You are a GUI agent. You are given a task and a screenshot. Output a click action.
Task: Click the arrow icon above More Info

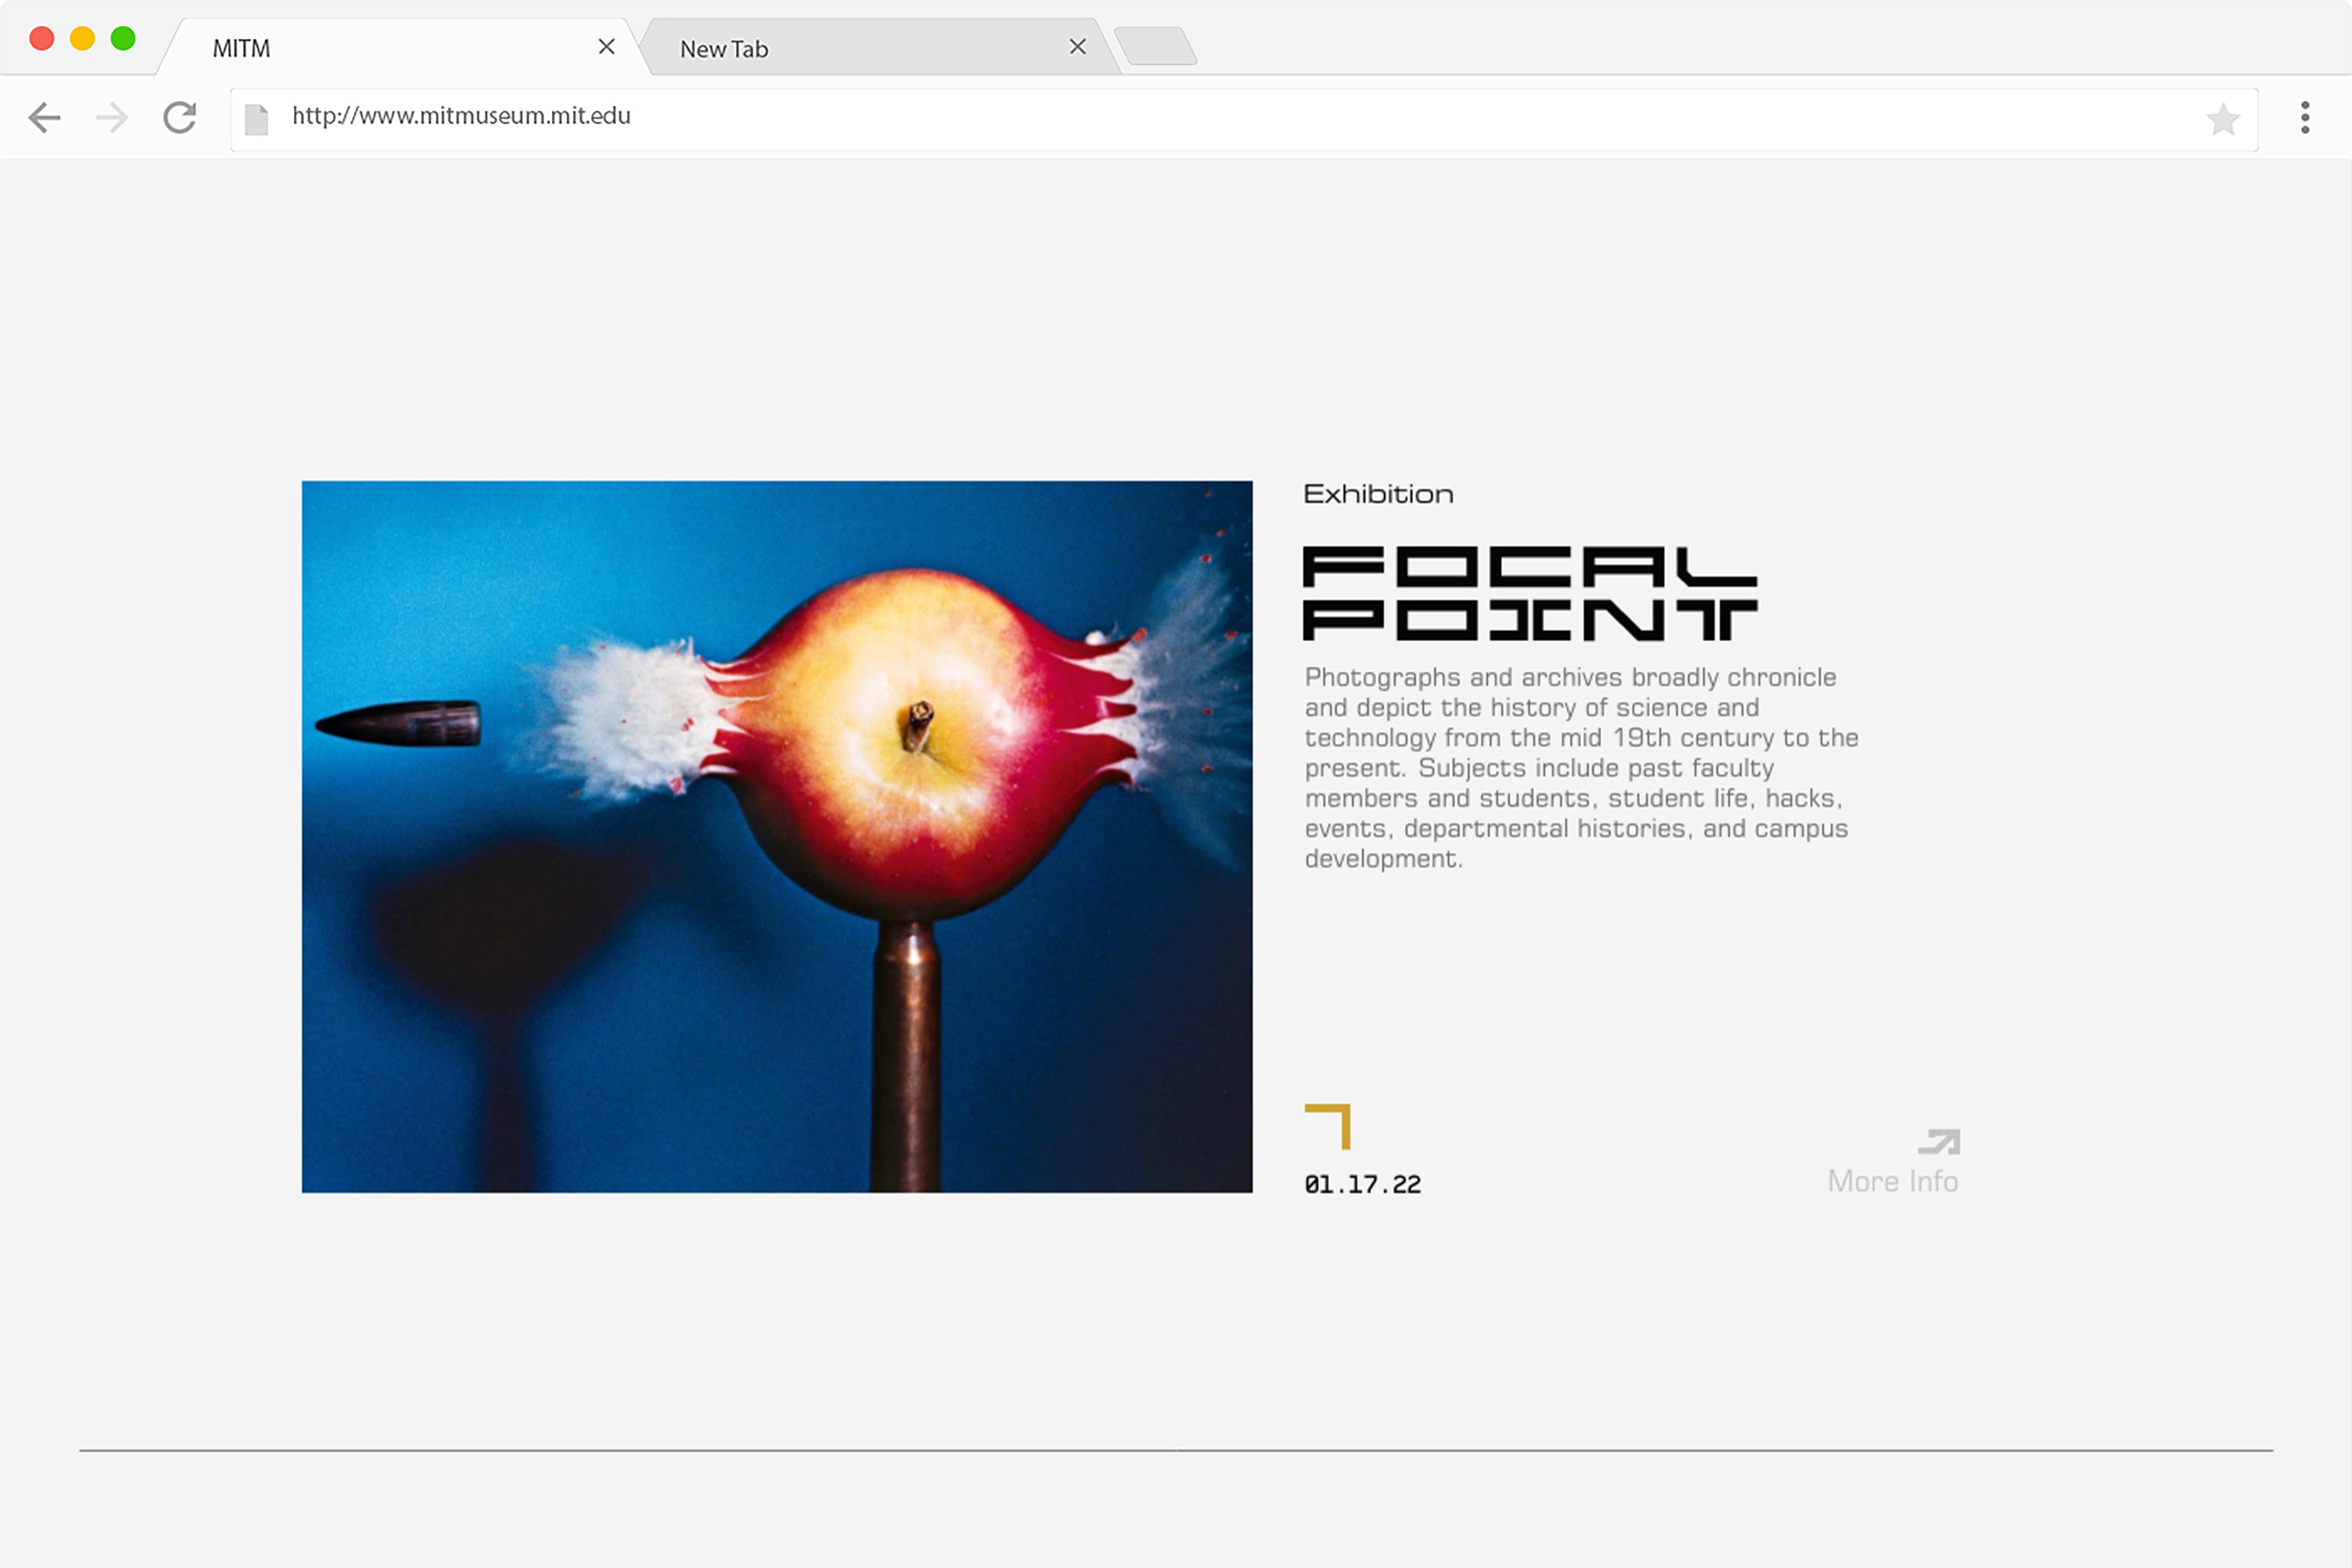pos(1939,1141)
